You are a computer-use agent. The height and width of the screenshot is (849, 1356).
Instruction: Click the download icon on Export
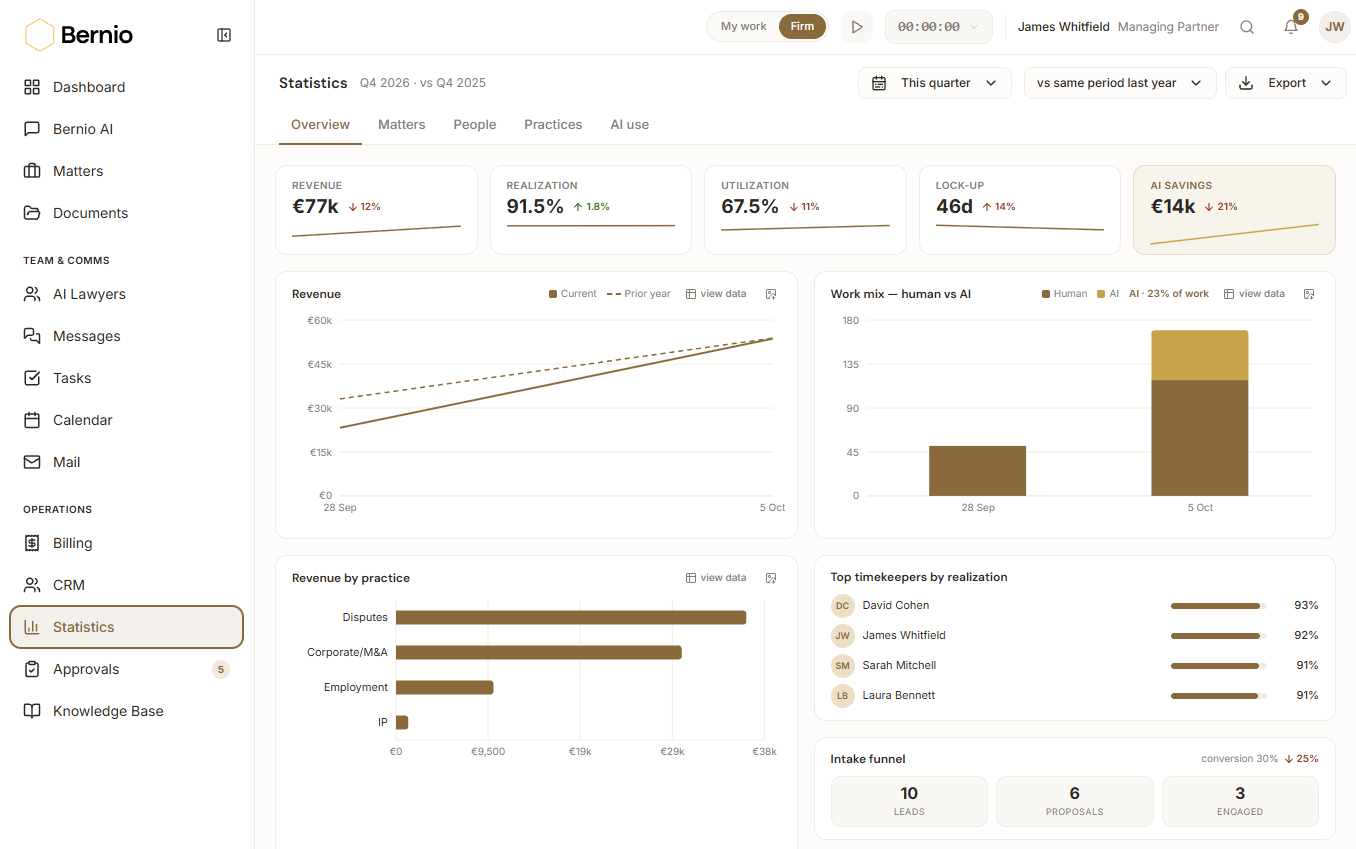tap(1246, 83)
